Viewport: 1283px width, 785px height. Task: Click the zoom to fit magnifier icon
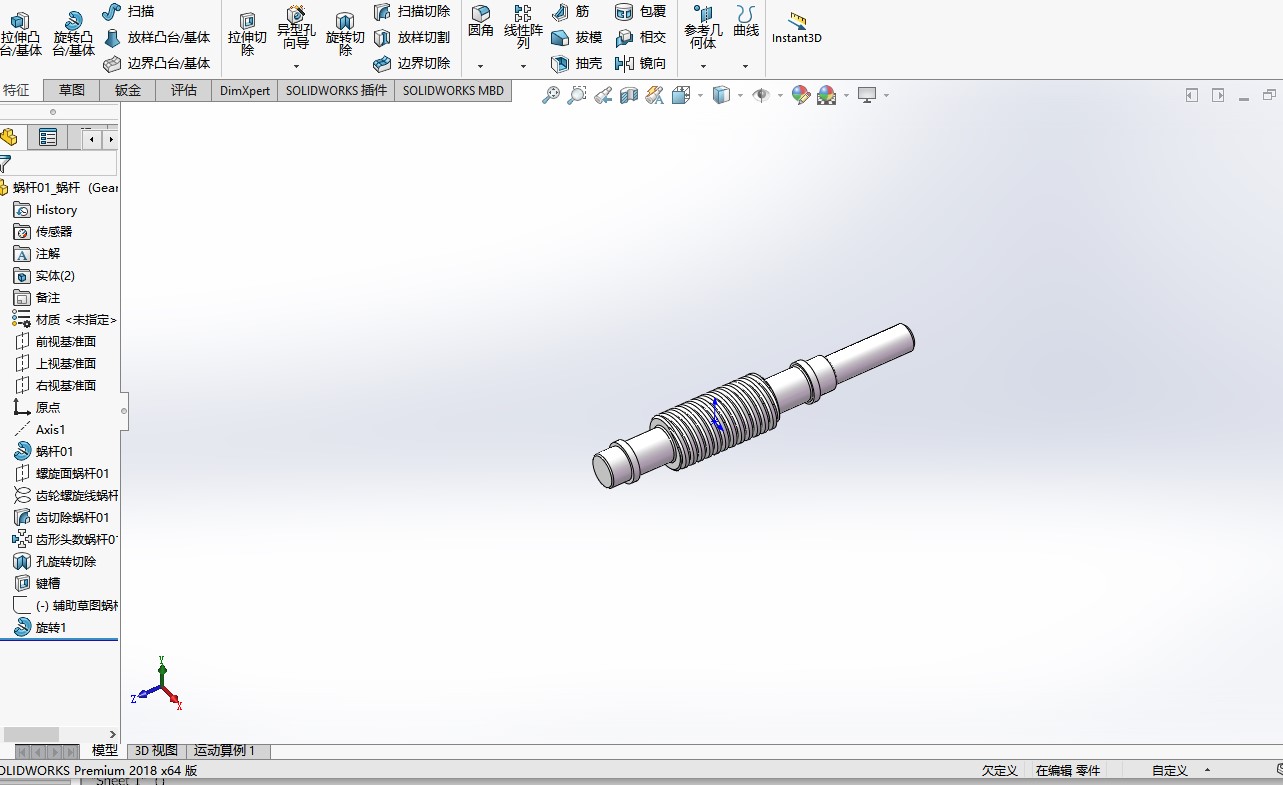tap(551, 95)
